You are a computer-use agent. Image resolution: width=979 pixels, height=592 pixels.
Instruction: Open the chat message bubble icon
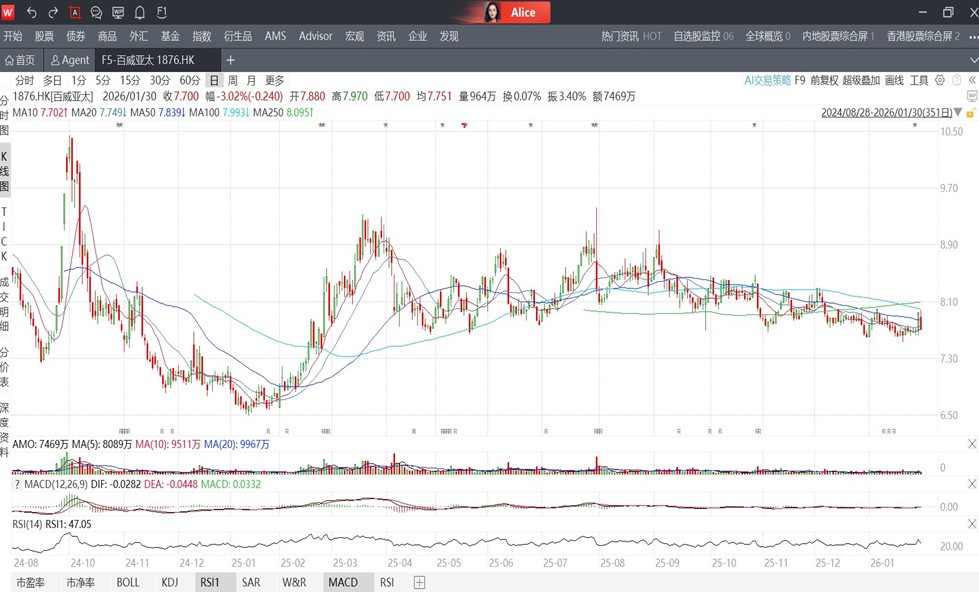[97, 12]
